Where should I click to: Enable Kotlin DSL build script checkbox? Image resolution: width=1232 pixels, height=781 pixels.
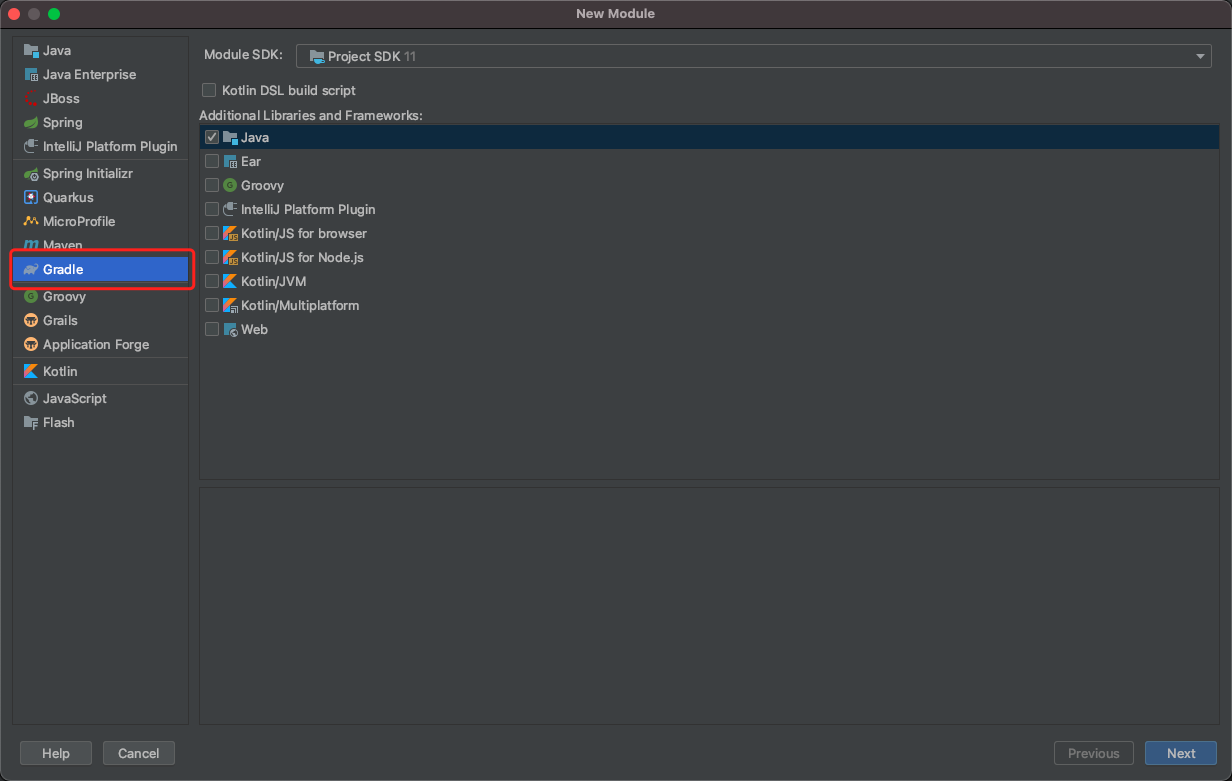209,90
